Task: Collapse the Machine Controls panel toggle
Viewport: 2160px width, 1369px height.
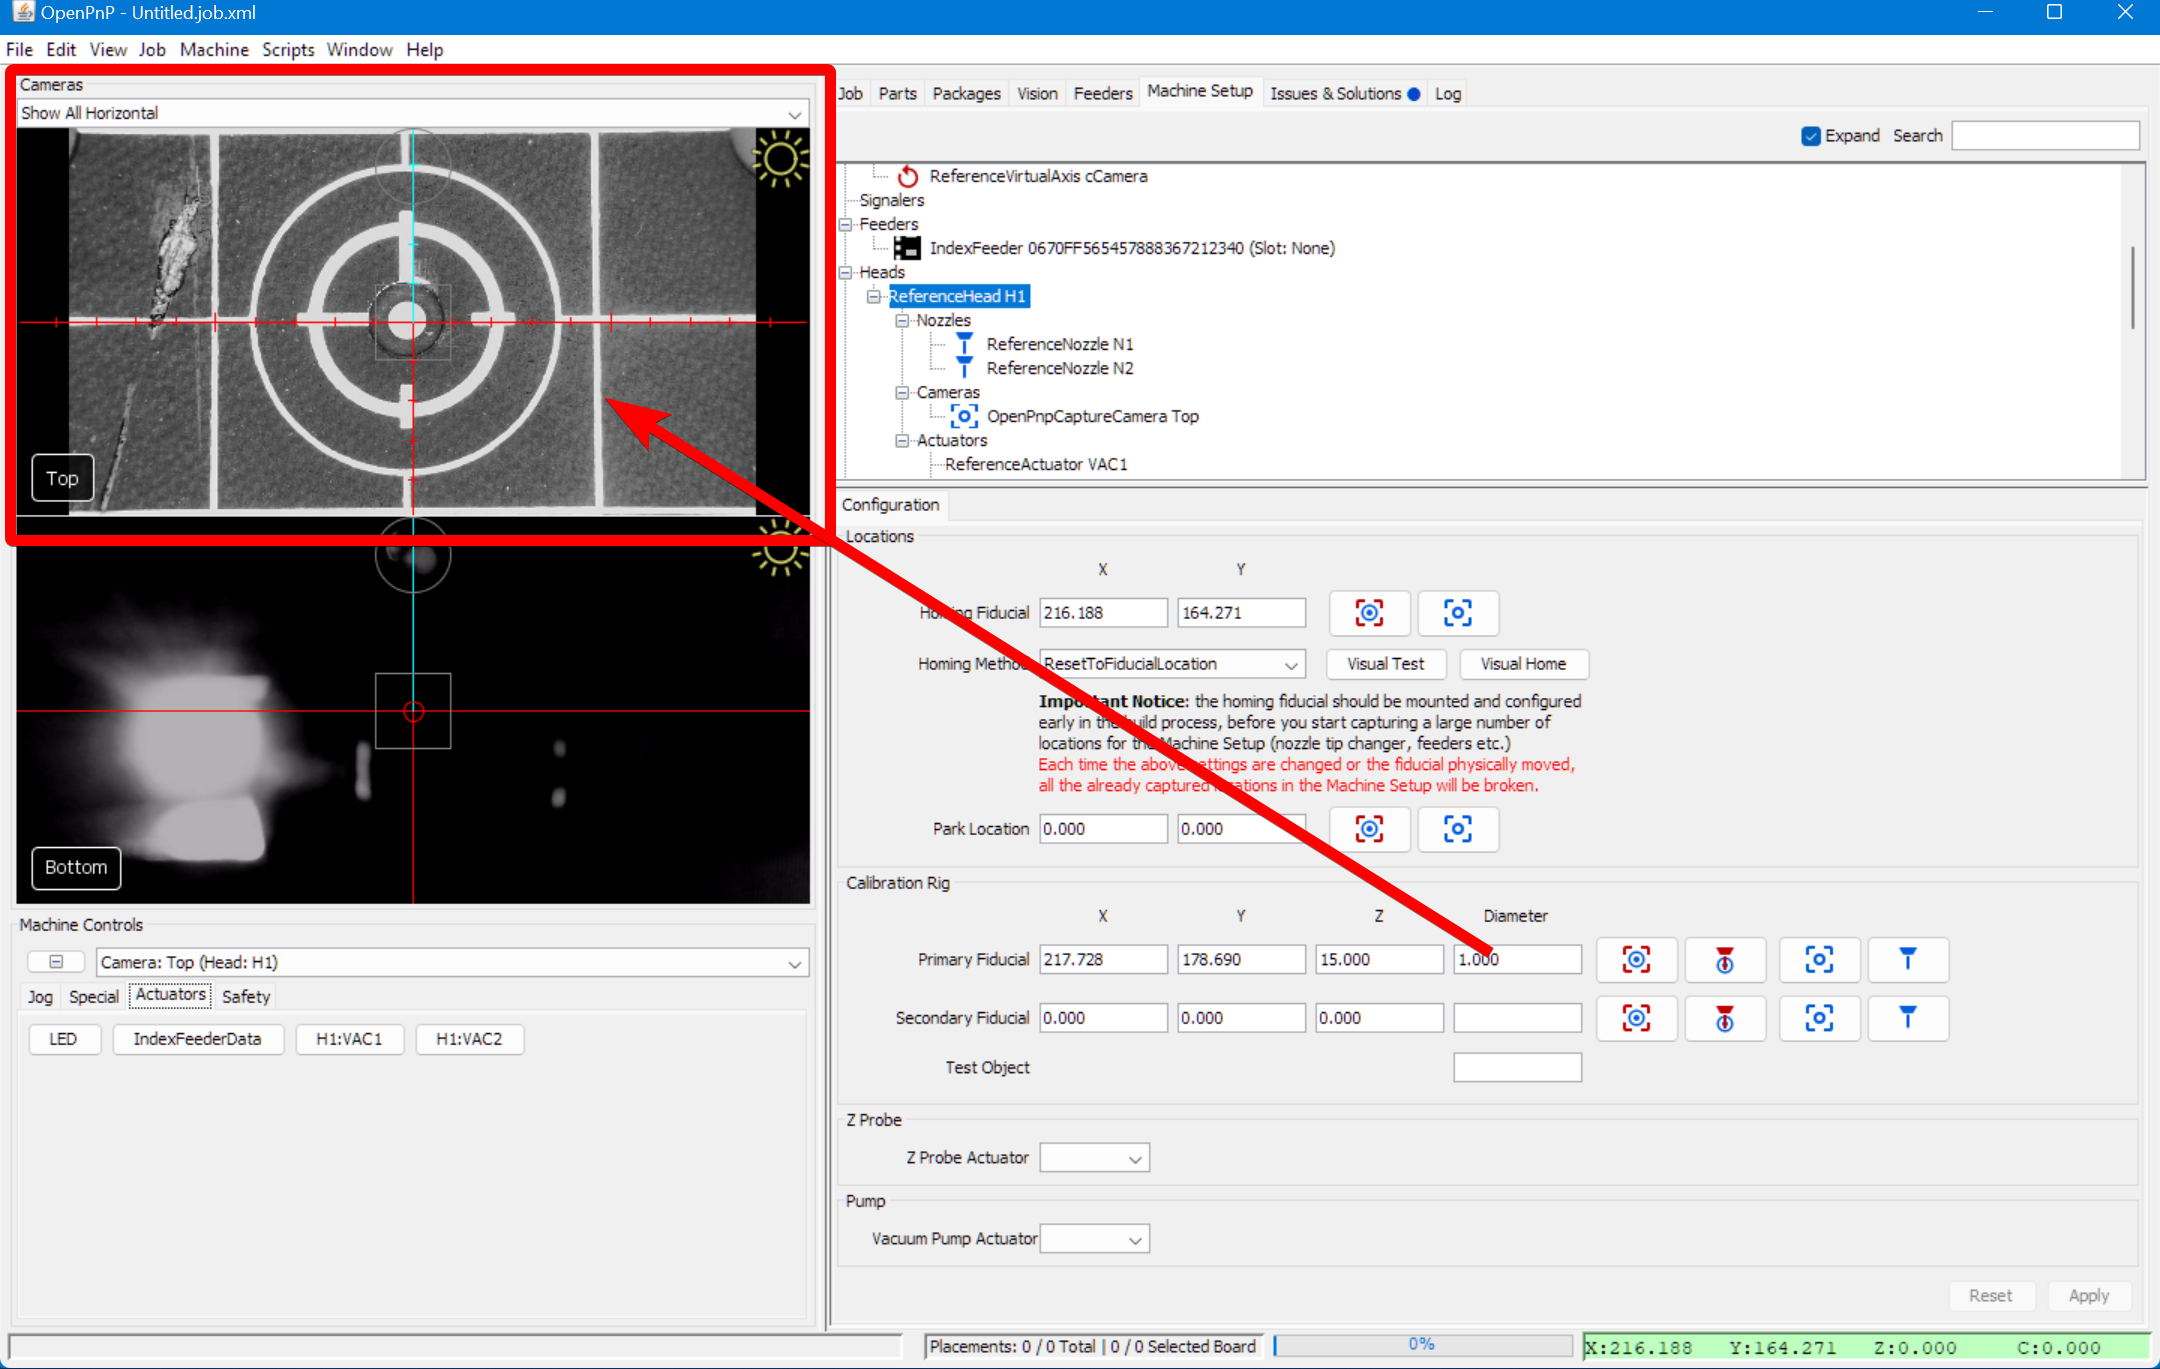Action: coord(56,962)
